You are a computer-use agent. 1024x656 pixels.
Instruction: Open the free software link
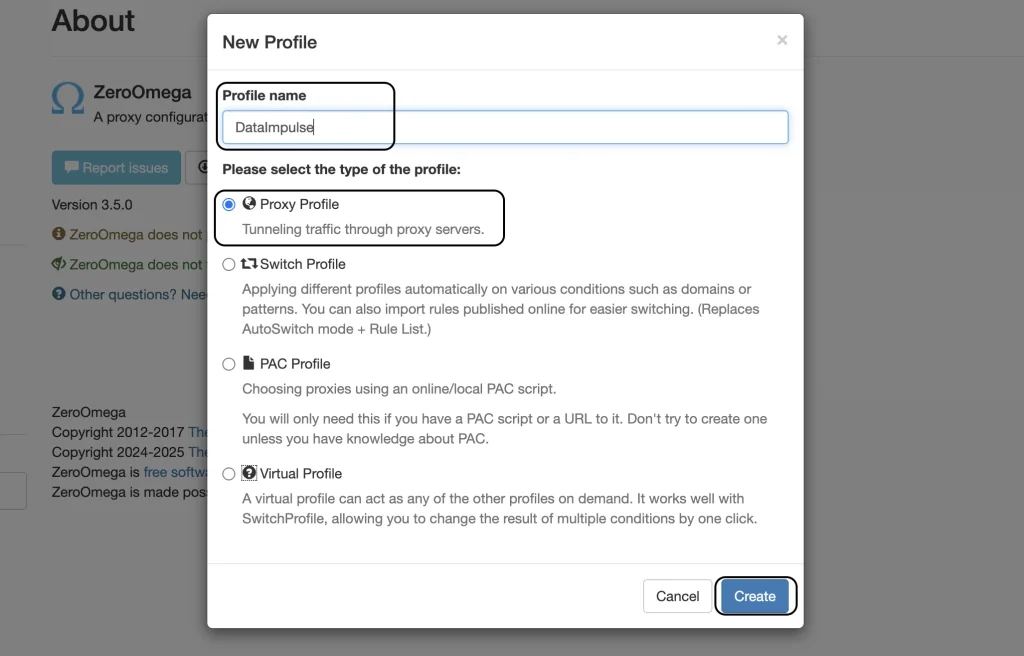(175, 472)
